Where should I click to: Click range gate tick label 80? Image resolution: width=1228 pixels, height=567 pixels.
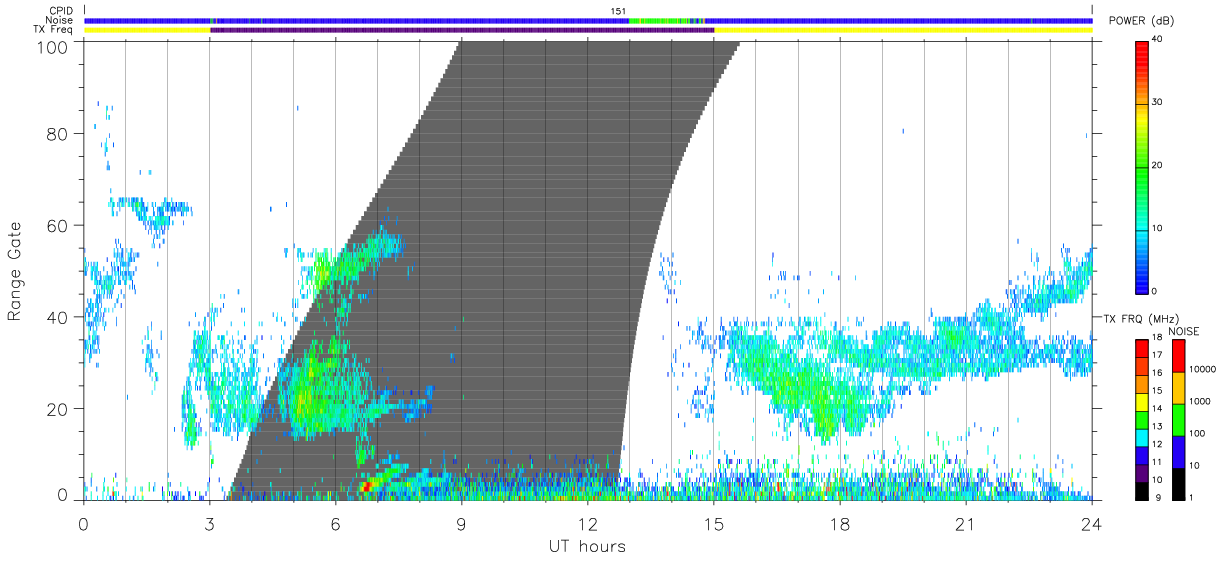coord(59,134)
